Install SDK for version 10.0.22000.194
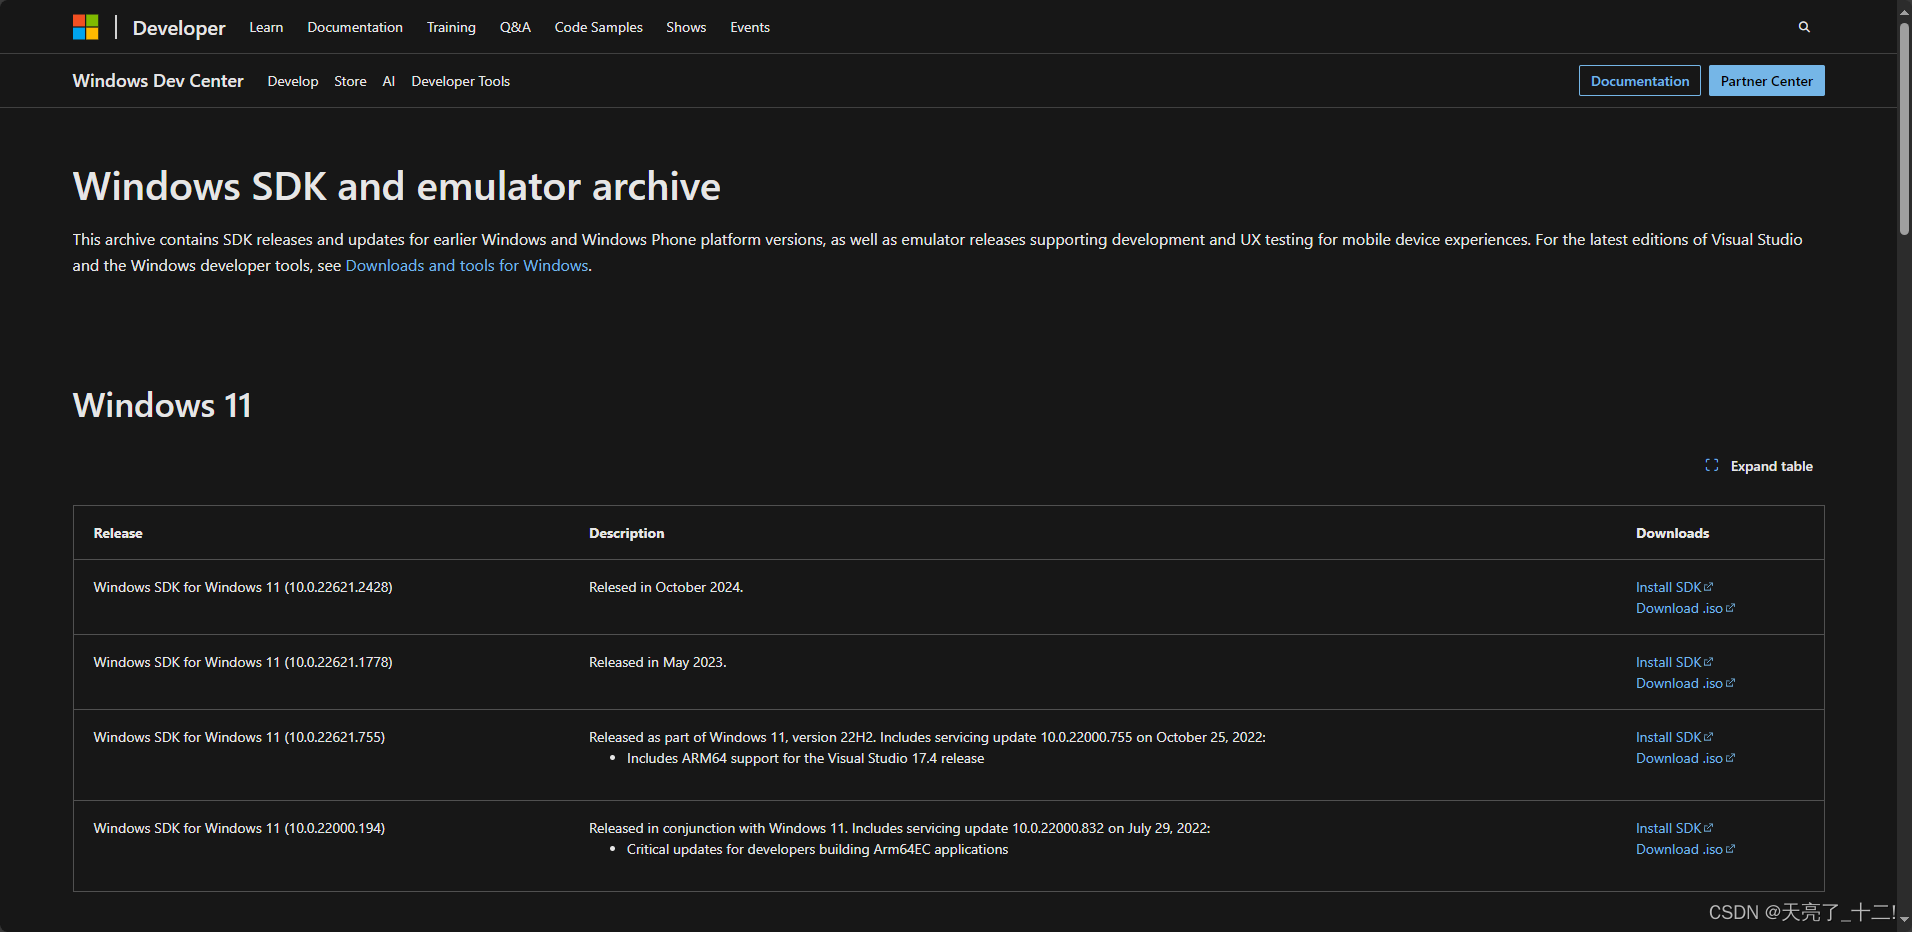This screenshot has height=932, width=1912. 1674,828
